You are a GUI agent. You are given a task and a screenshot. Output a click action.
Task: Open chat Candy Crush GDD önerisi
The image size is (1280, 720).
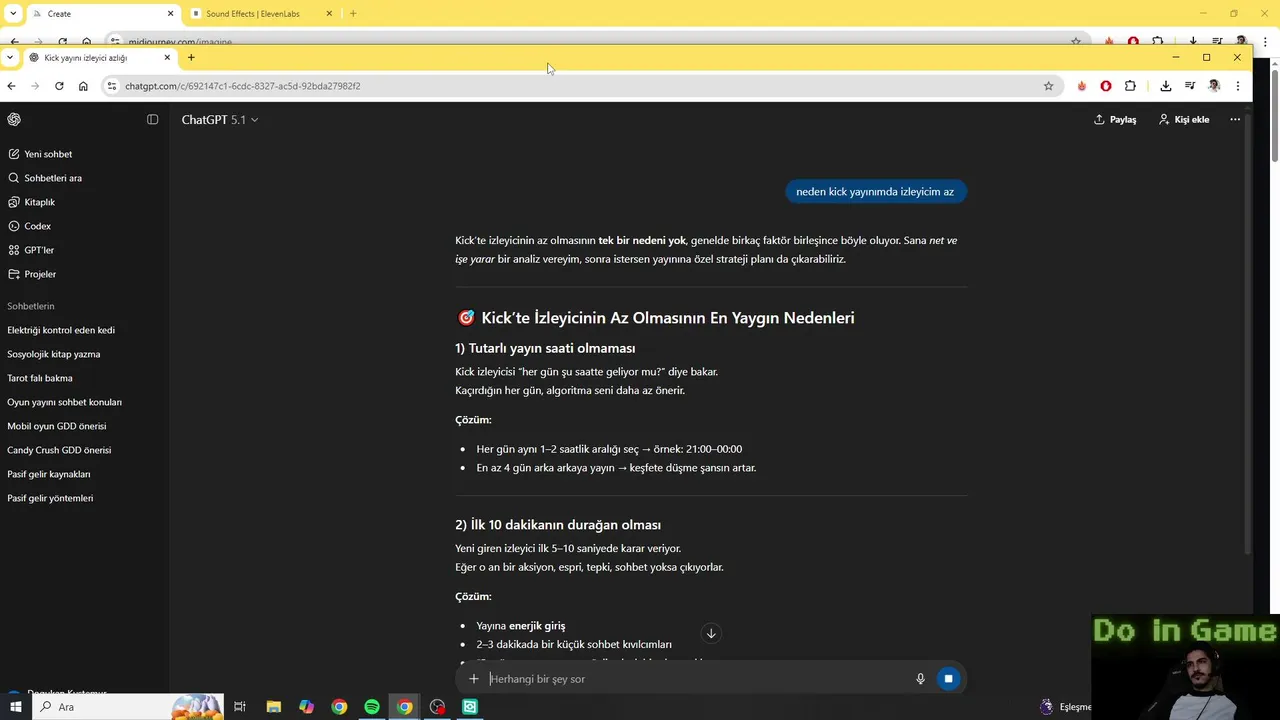[x=84, y=450]
